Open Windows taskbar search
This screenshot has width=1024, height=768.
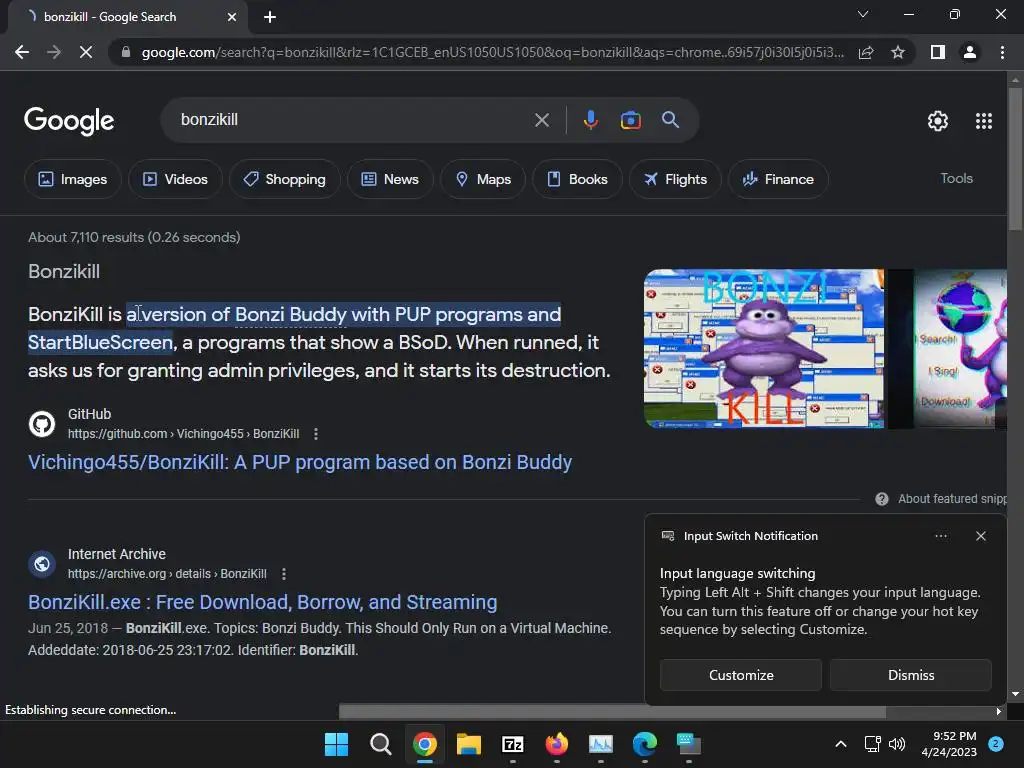pyautogui.click(x=381, y=744)
